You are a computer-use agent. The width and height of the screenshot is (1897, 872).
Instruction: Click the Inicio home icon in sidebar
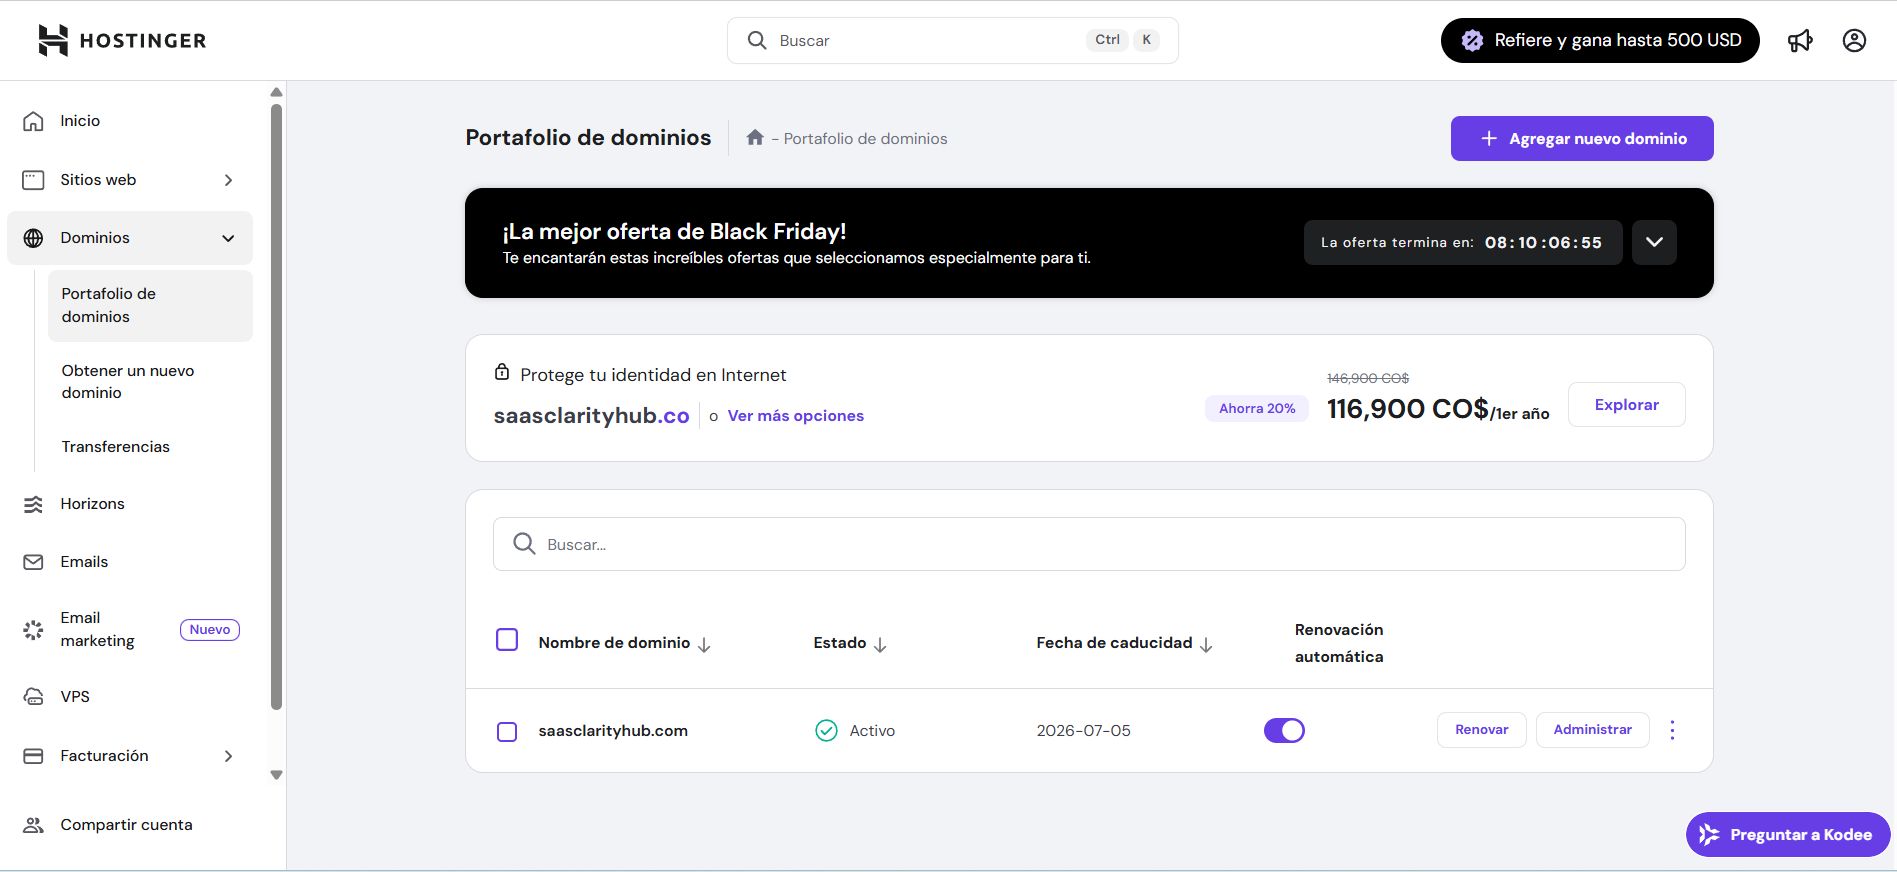(33, 121)
